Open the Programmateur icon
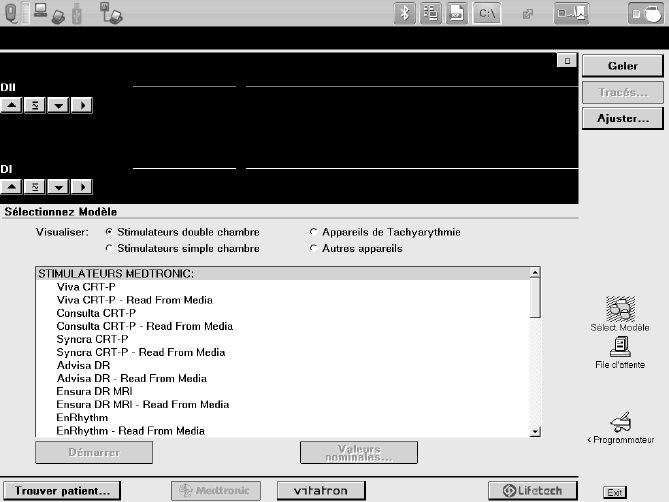 tap(621, 427)
